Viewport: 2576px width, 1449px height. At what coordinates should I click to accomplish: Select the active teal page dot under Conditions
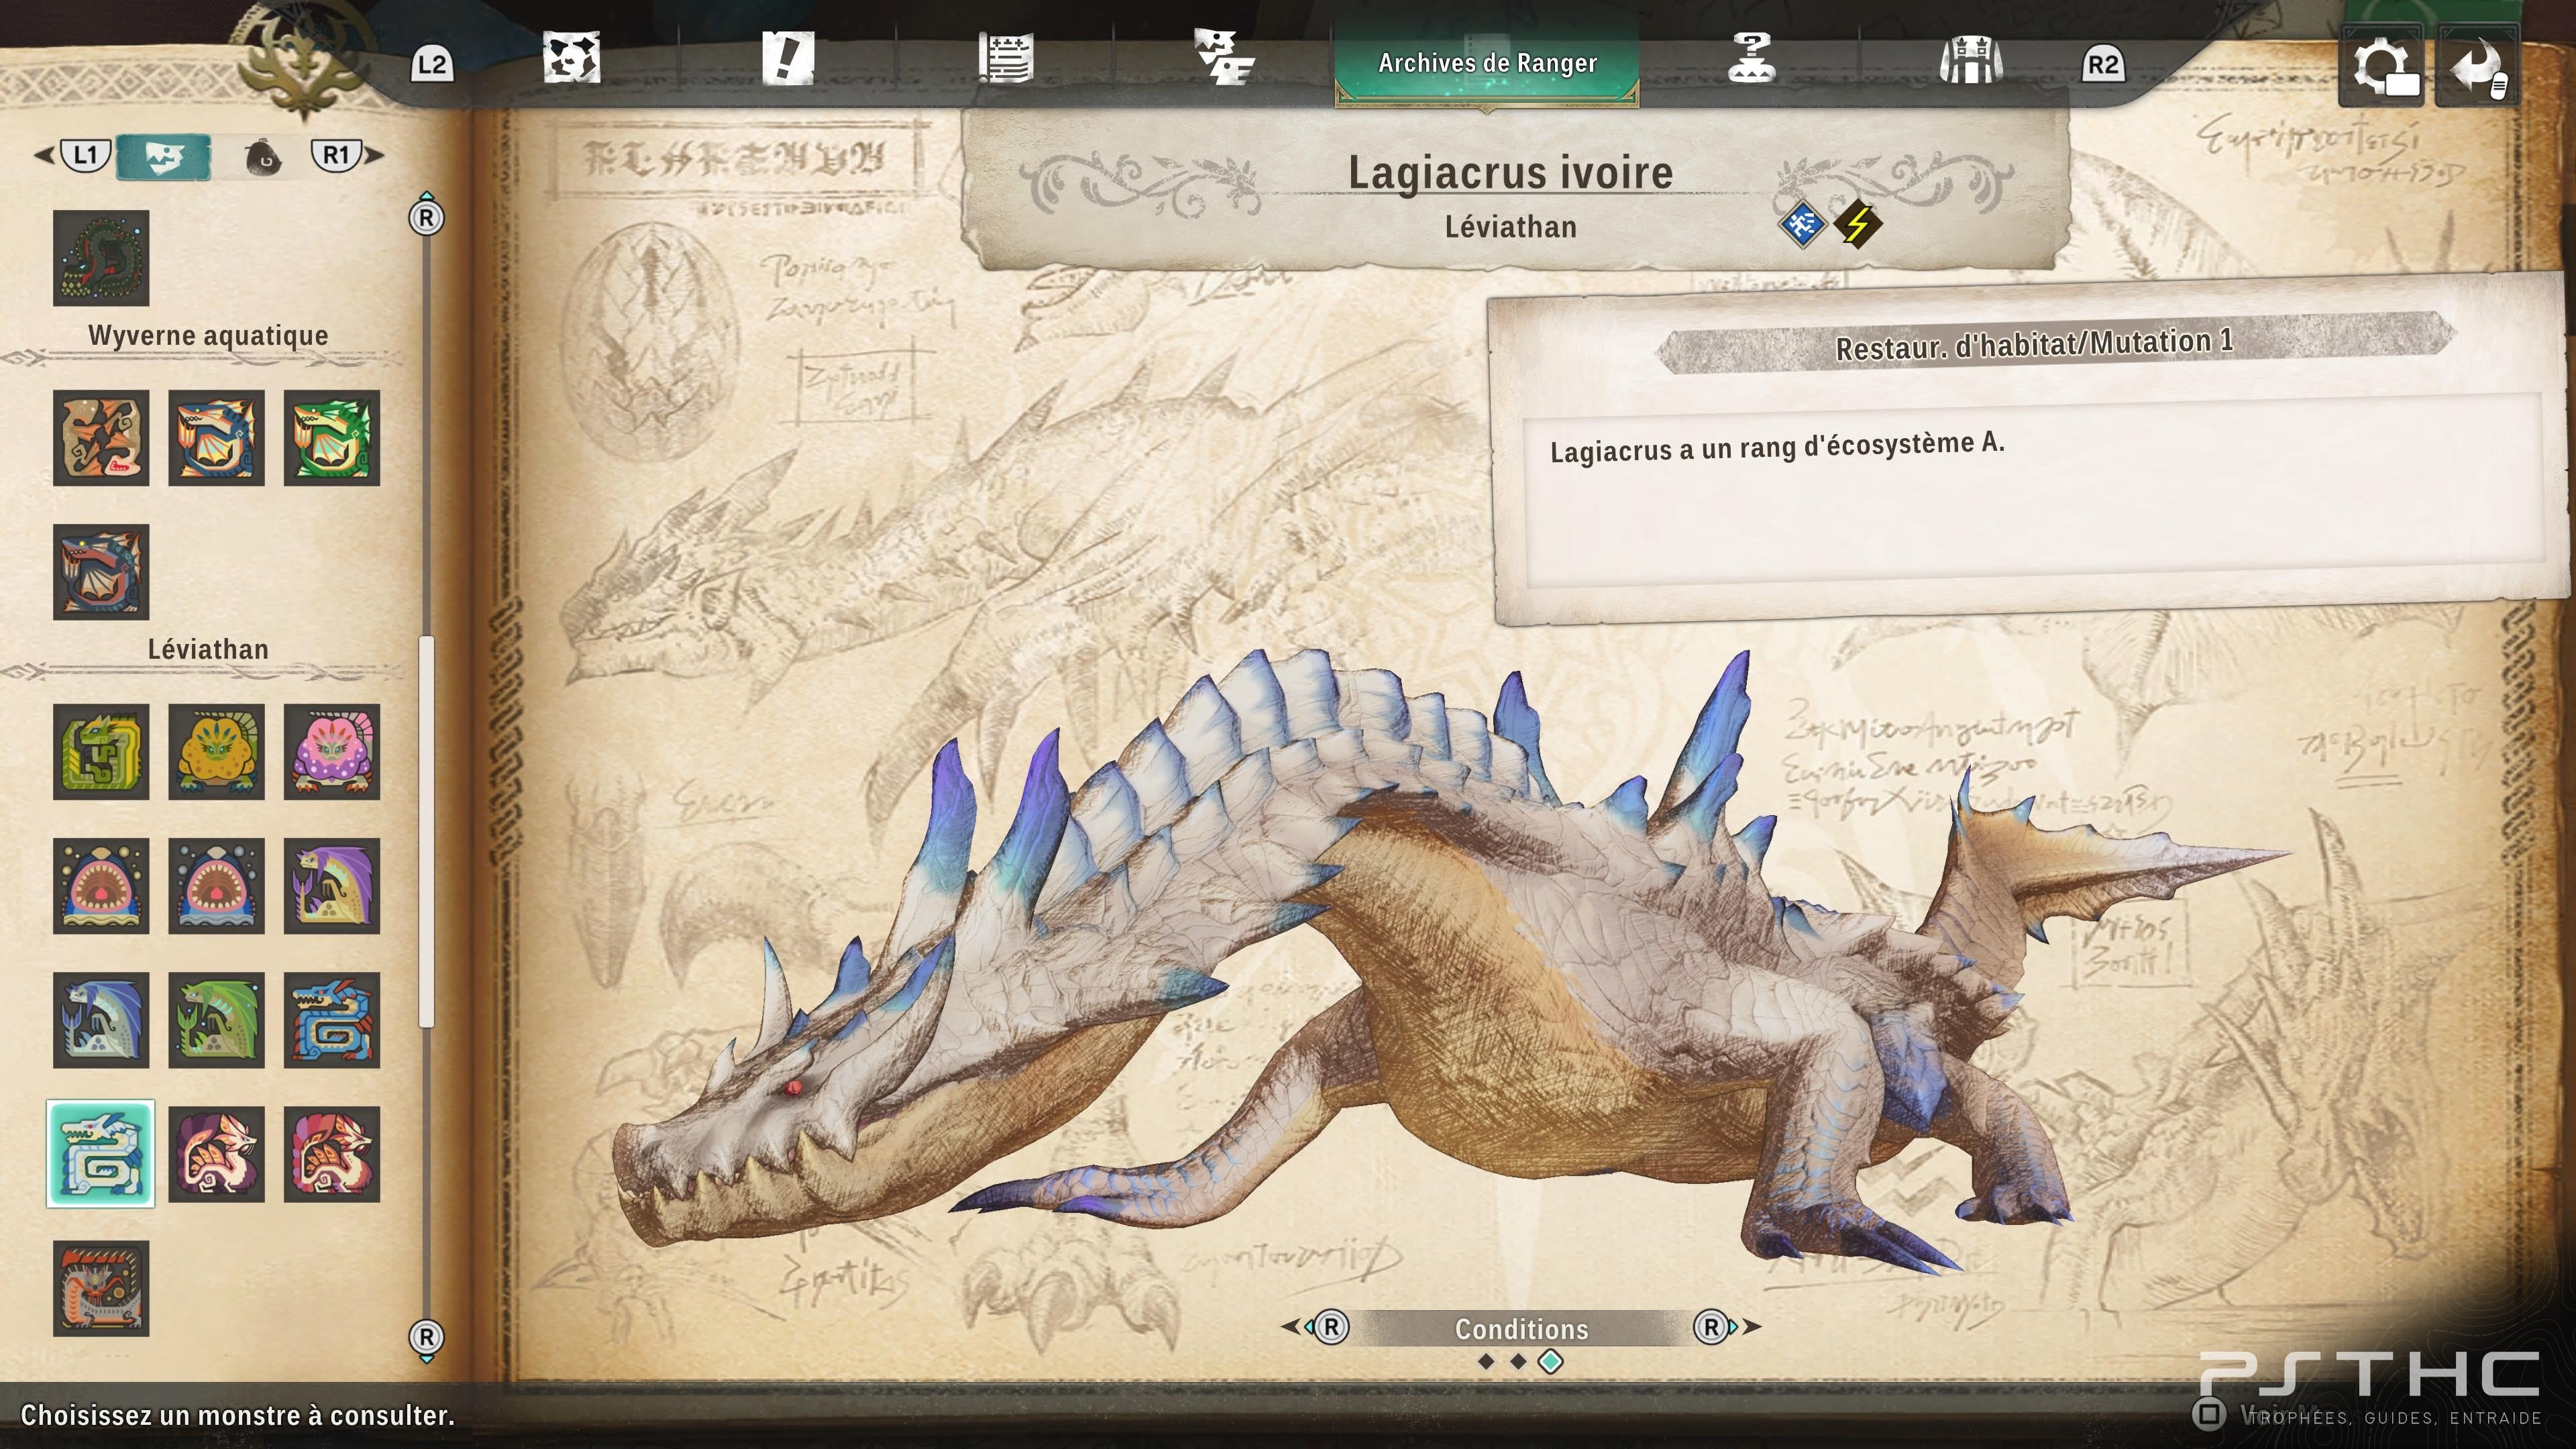pos(1550,1362)
